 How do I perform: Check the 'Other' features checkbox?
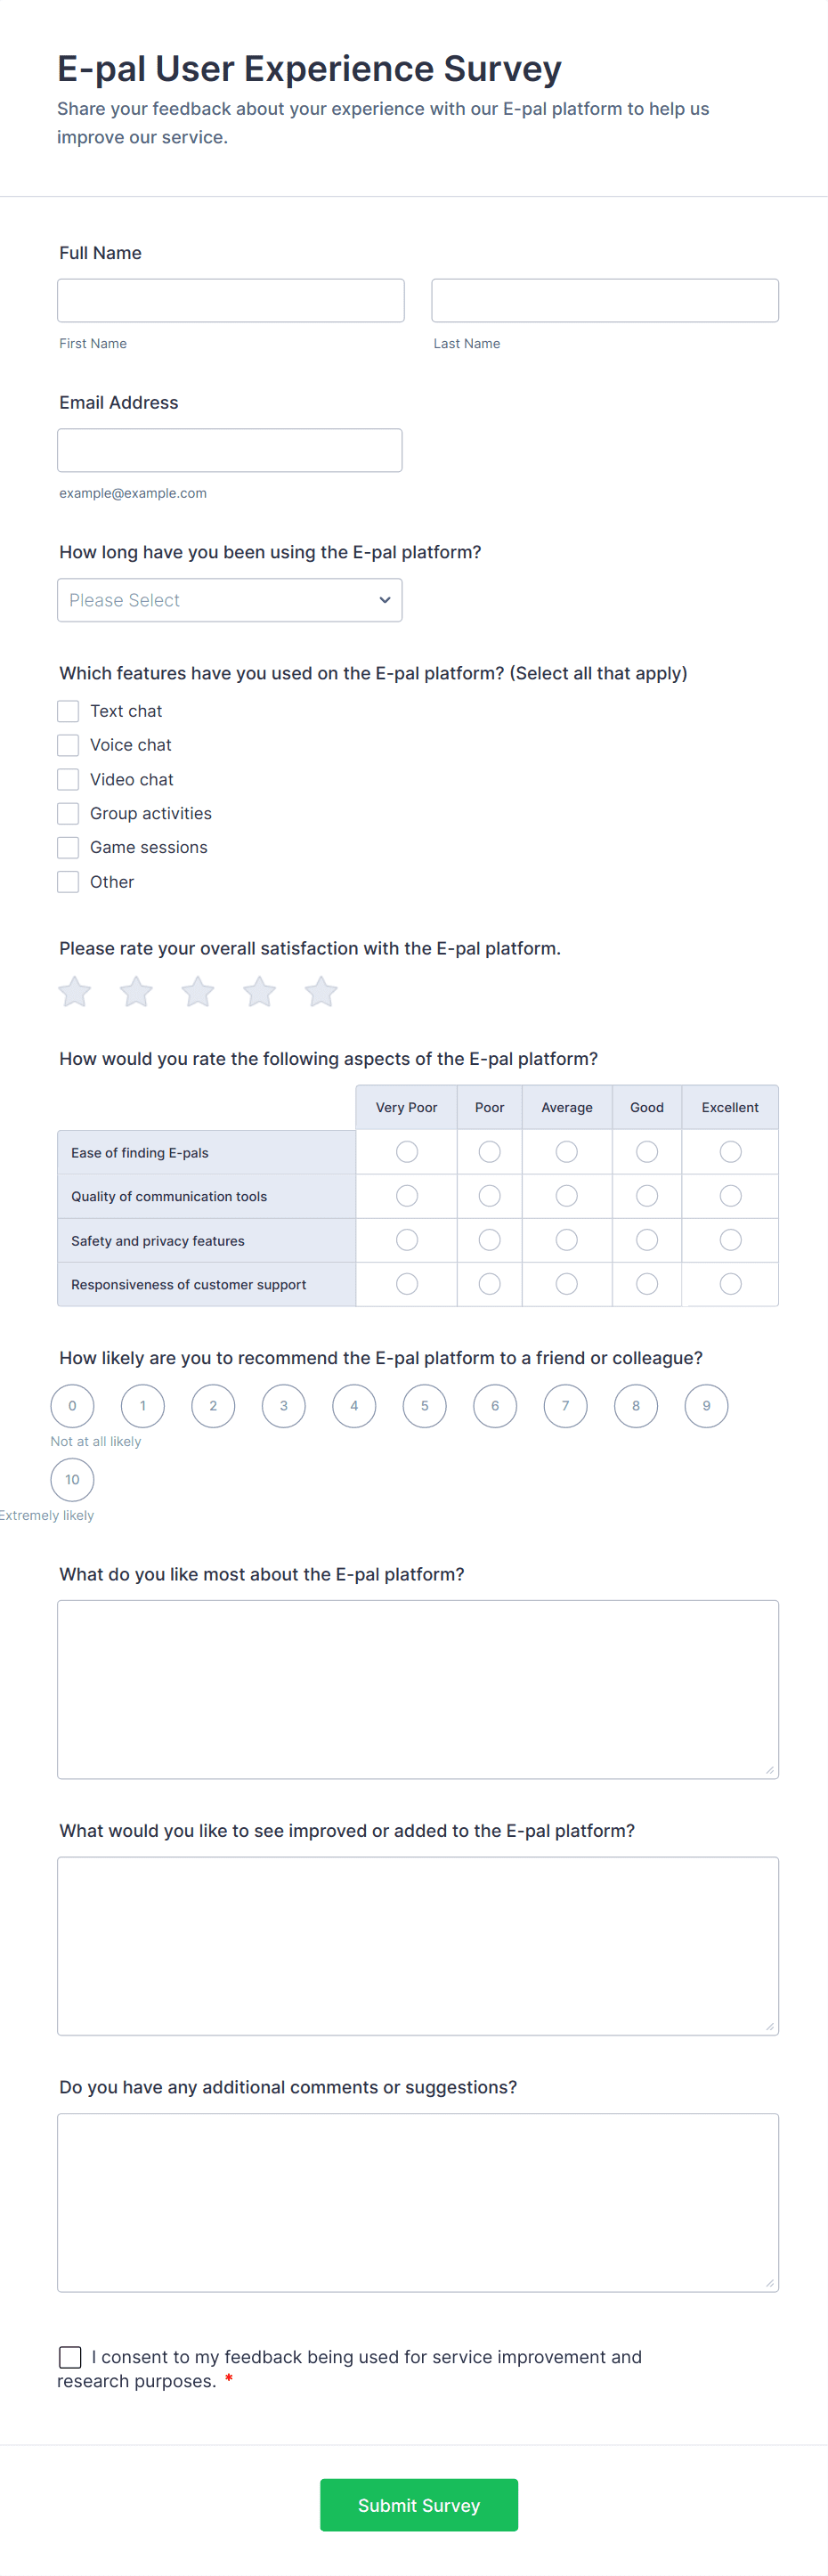pos(68,881)
